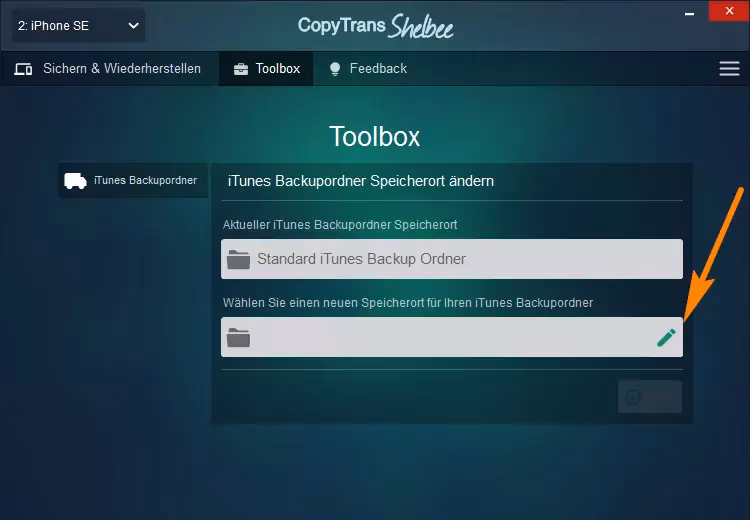Click the folder icon in new location field
Image resolution: width=750 pixels, height=520 pixels.
(x=238, y=338)
